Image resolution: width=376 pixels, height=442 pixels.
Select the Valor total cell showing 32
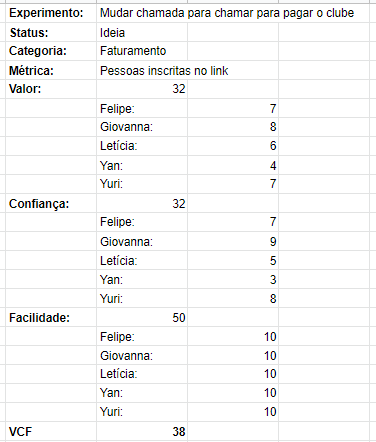tap(142, 89)
